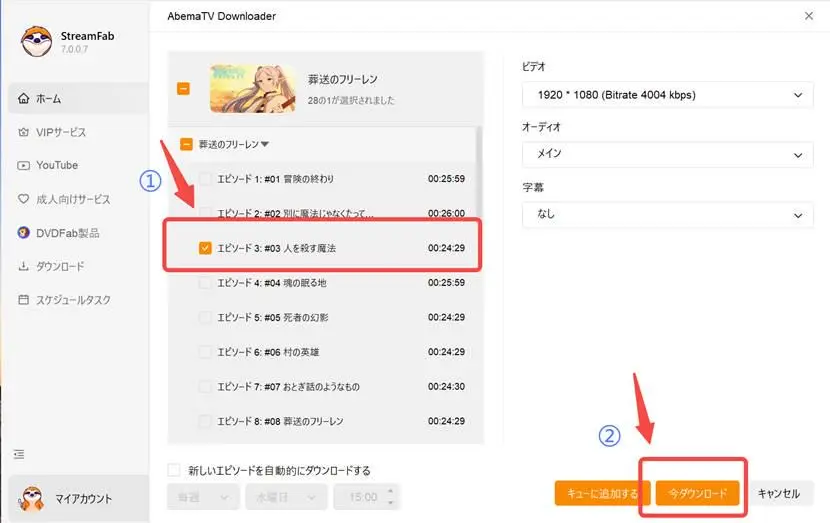830x523 pixels.
Task: Open the ホーム sidebar item
Action: pyautogui.click(x=78, y=98)
